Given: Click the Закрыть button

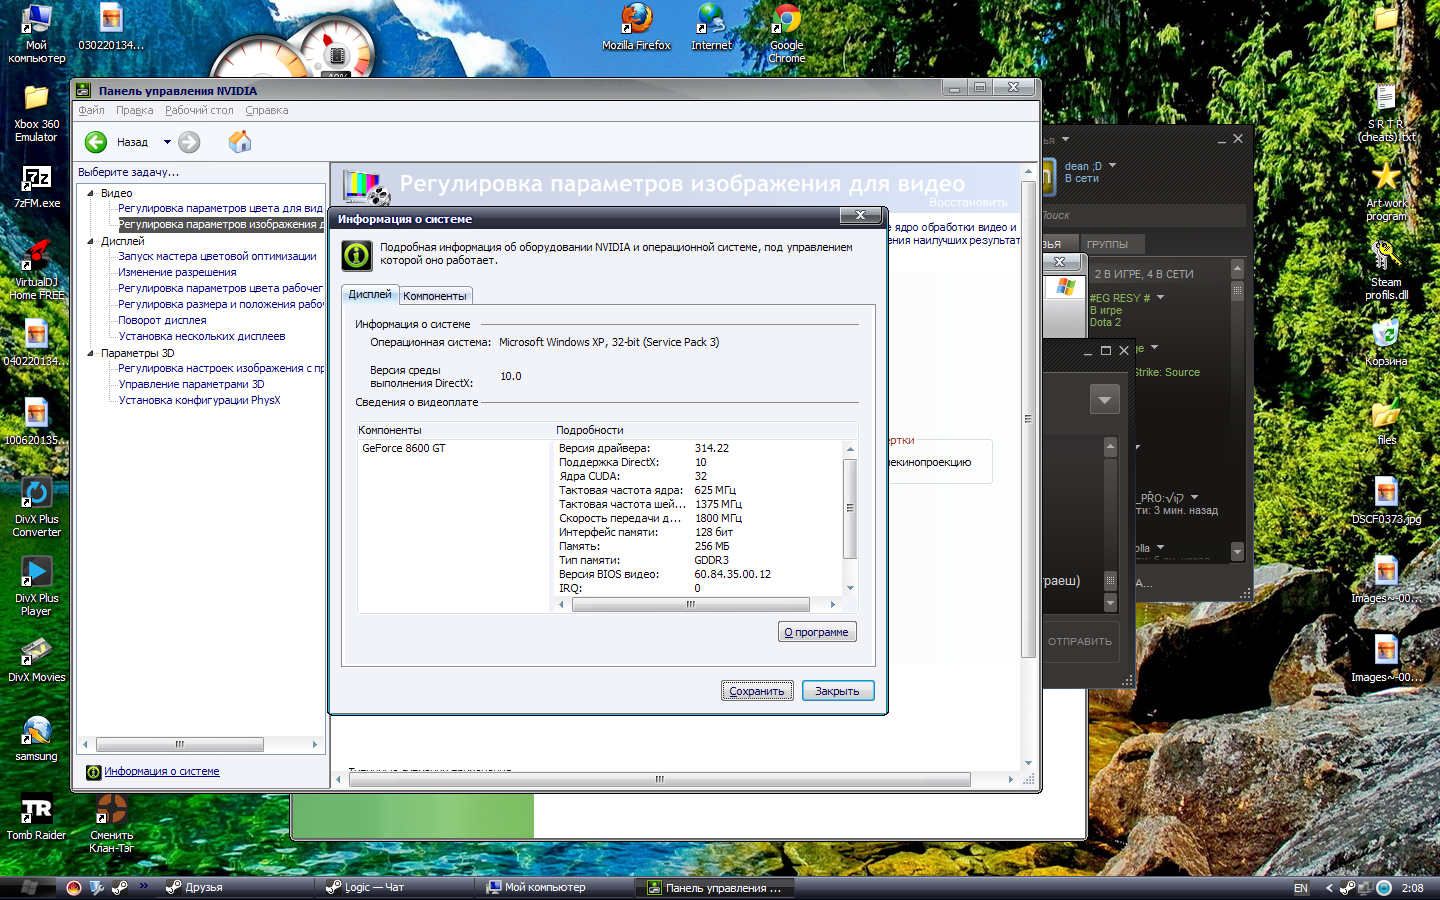Looking at the screenshot, I should (838, 691).
